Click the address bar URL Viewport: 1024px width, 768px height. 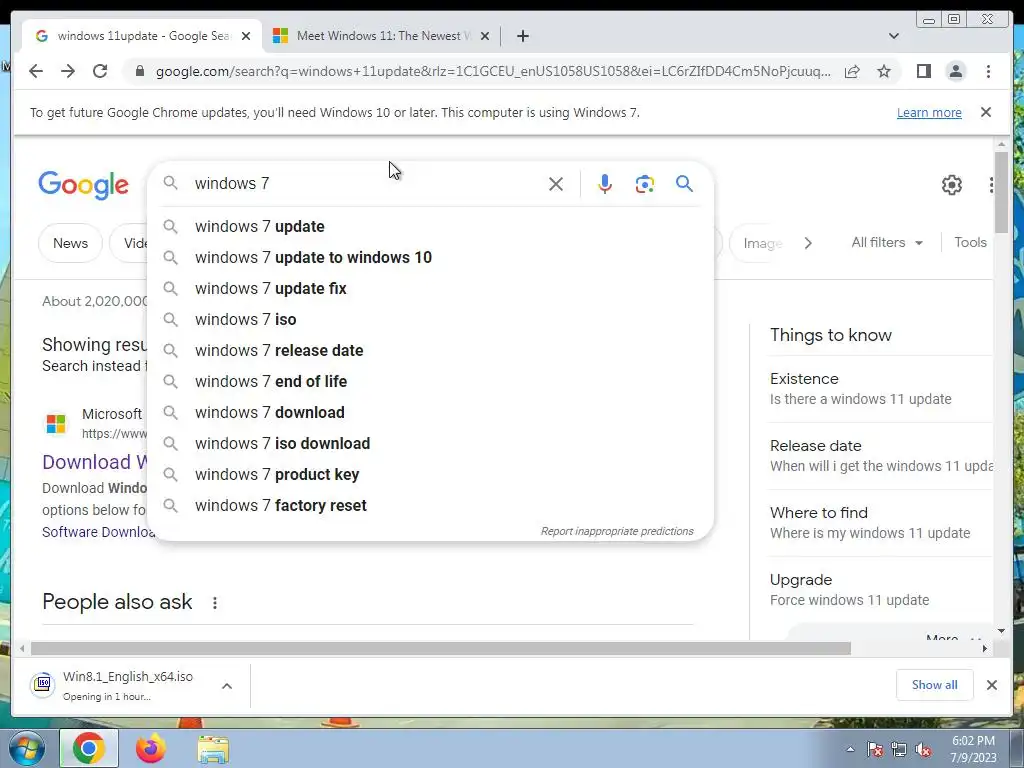[493, 71]
